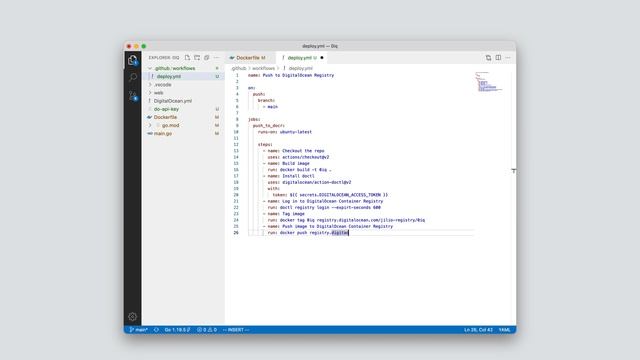Click the .github breadcrumb segment
This screenshot has width=640, height=360.
[x=239, y=68]
